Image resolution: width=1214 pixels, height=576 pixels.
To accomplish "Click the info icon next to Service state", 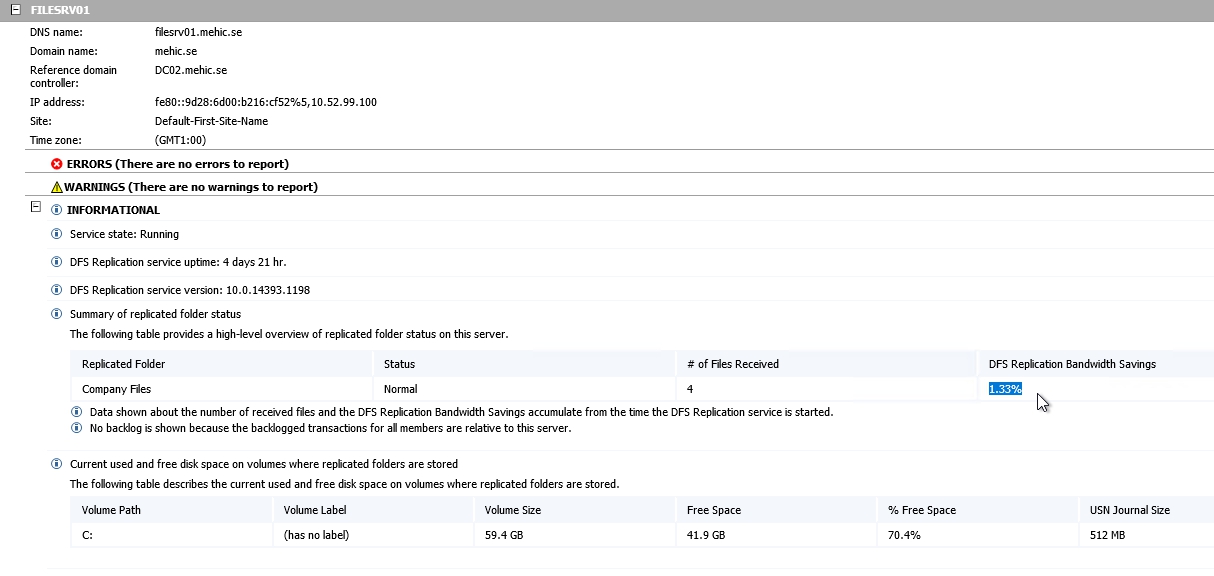I will pos(56,234).
